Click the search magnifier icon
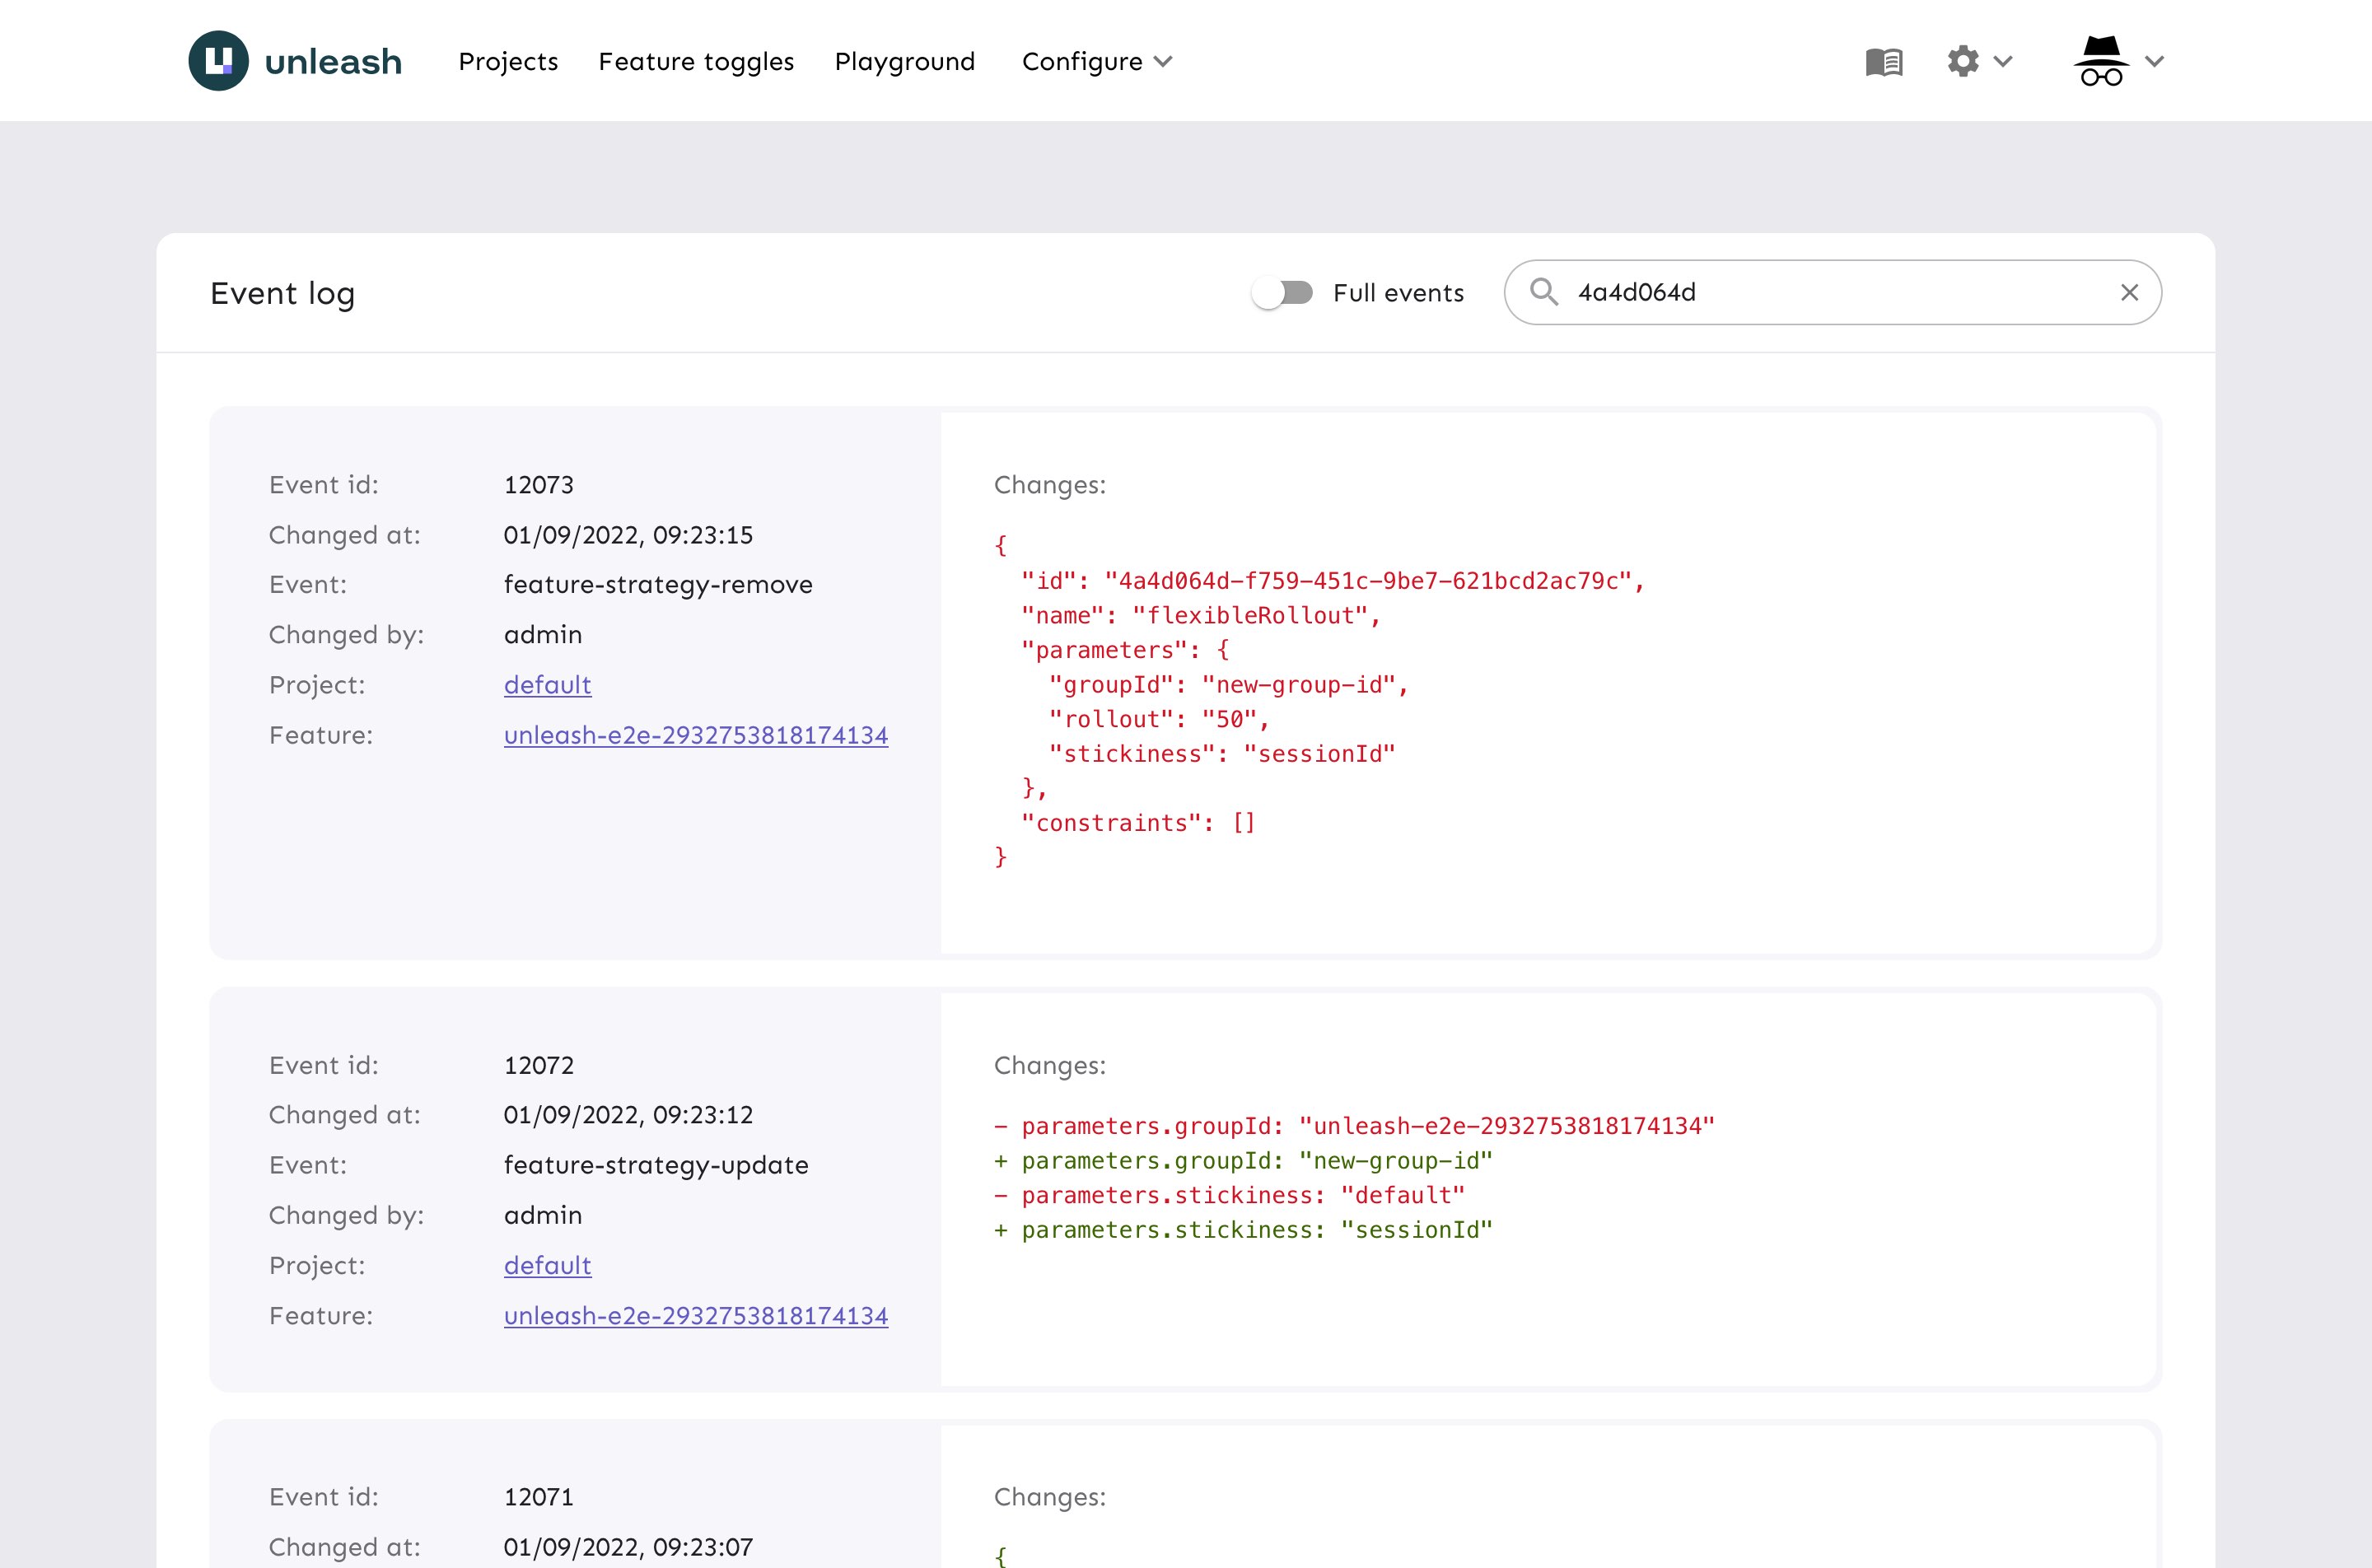Screen dimensions: 2372x1568 tap(1544, 292)
